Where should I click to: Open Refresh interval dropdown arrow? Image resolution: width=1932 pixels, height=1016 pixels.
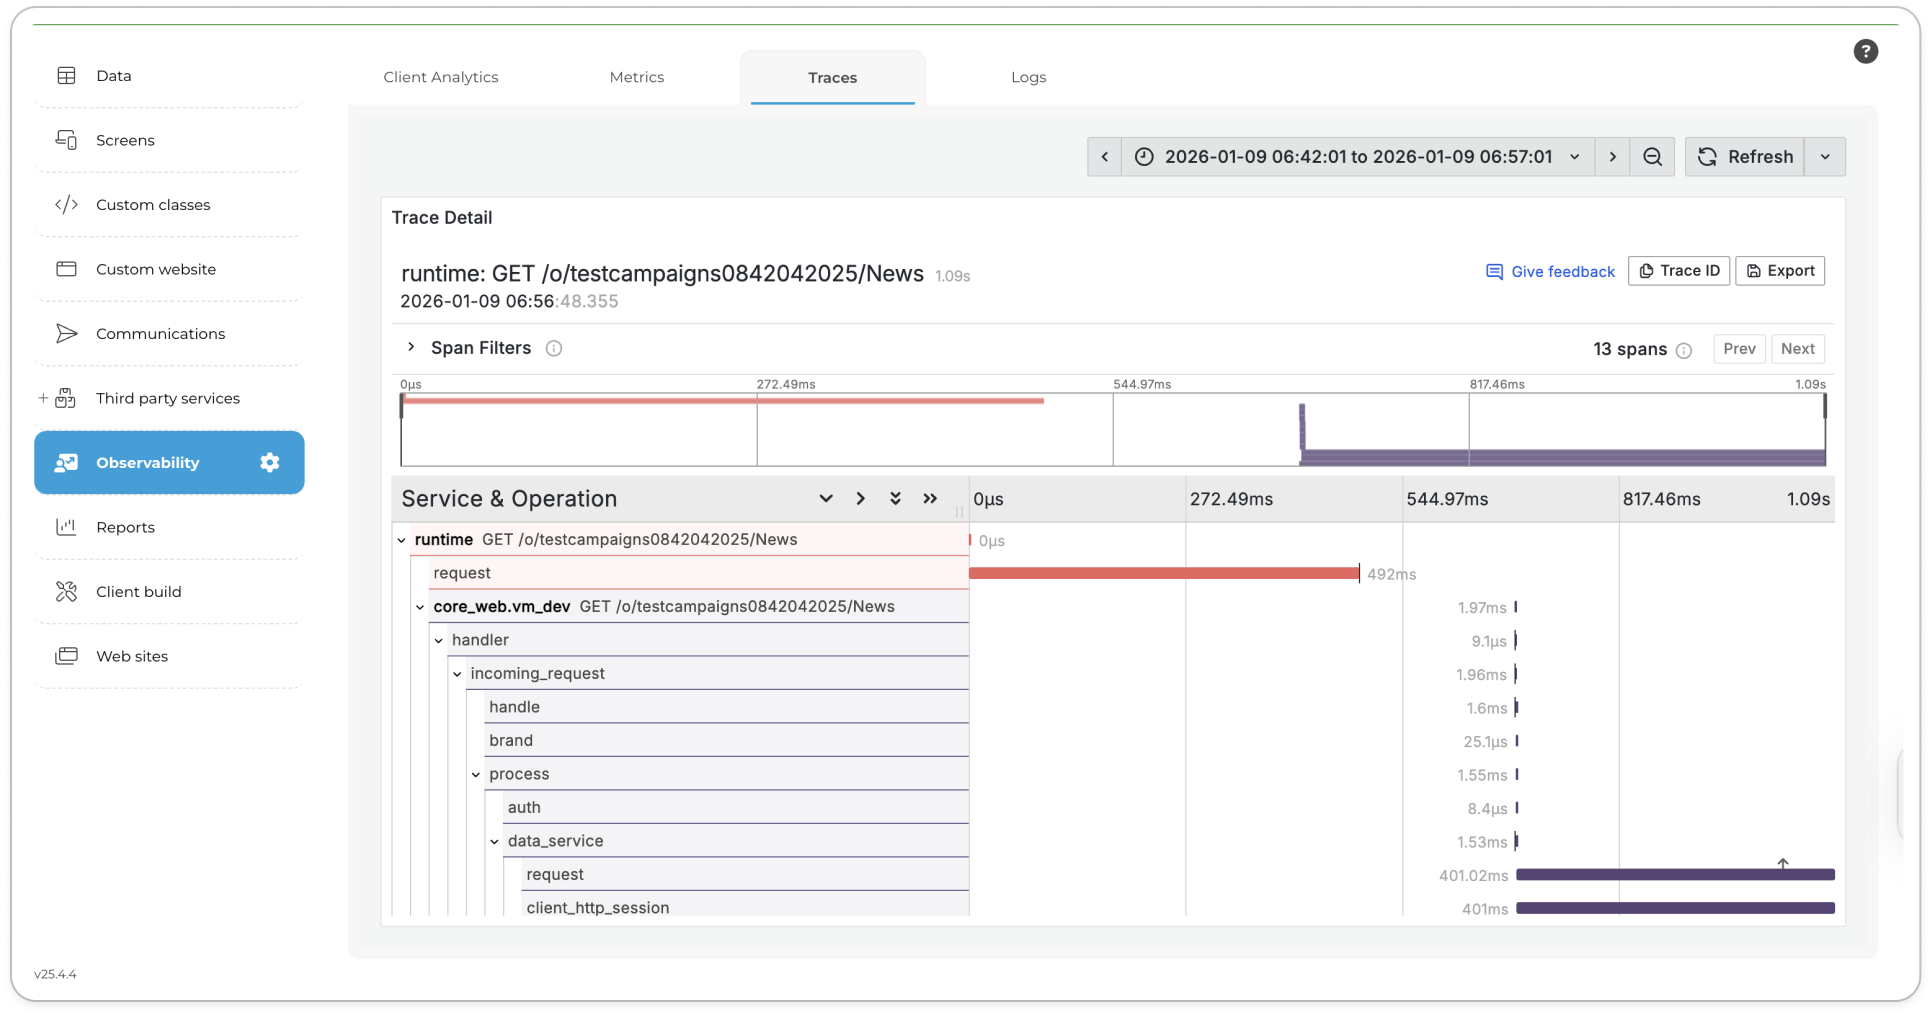[1825, 157]
